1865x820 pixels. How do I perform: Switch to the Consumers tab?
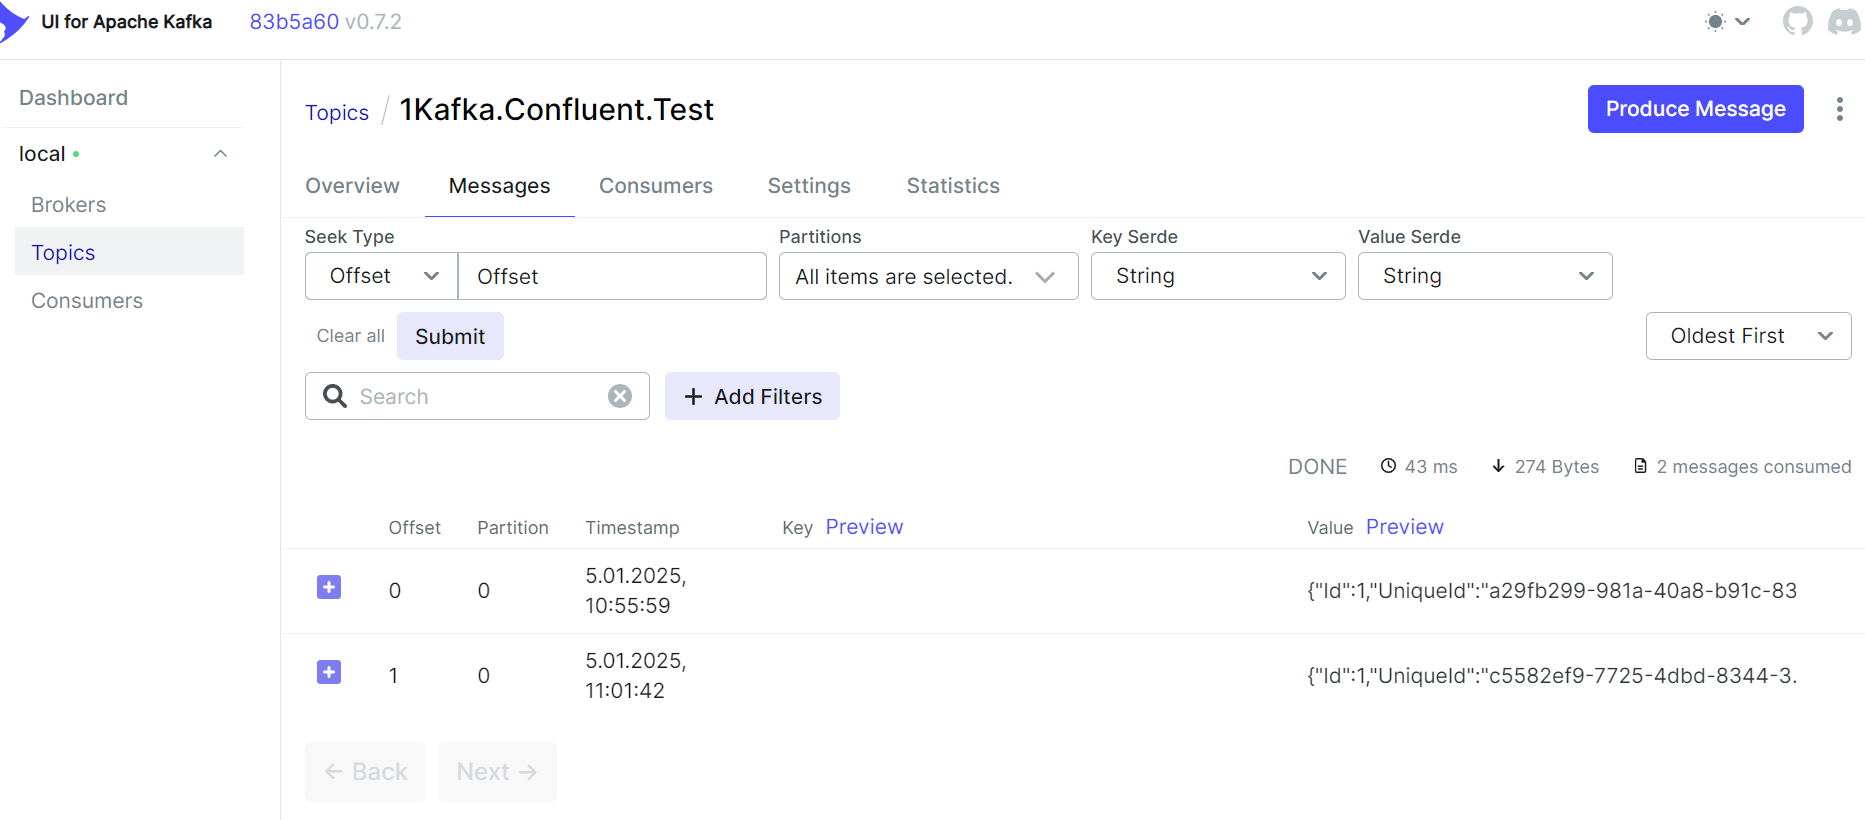[656, 186]
